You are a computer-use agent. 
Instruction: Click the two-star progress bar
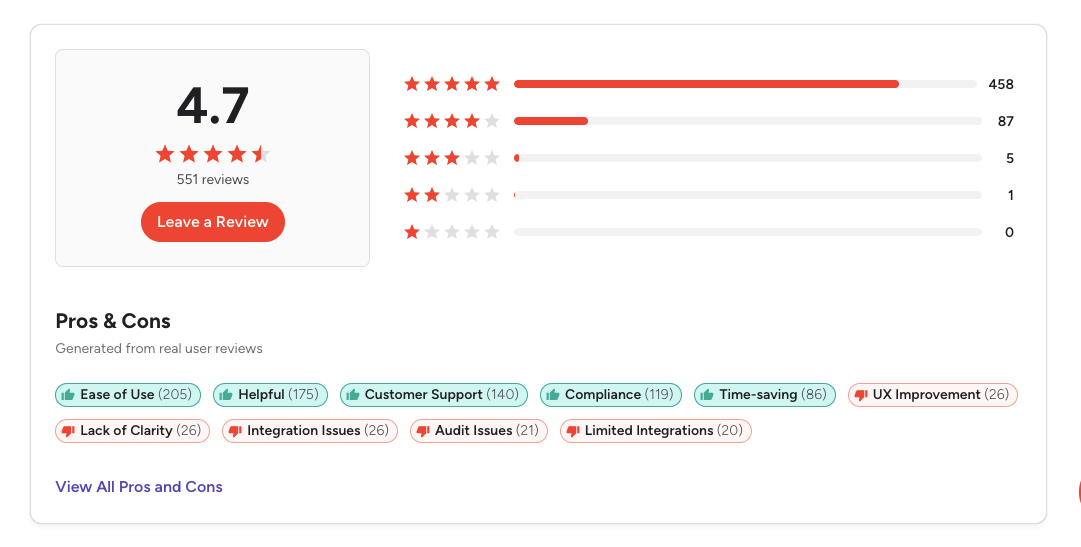[747, 195]
